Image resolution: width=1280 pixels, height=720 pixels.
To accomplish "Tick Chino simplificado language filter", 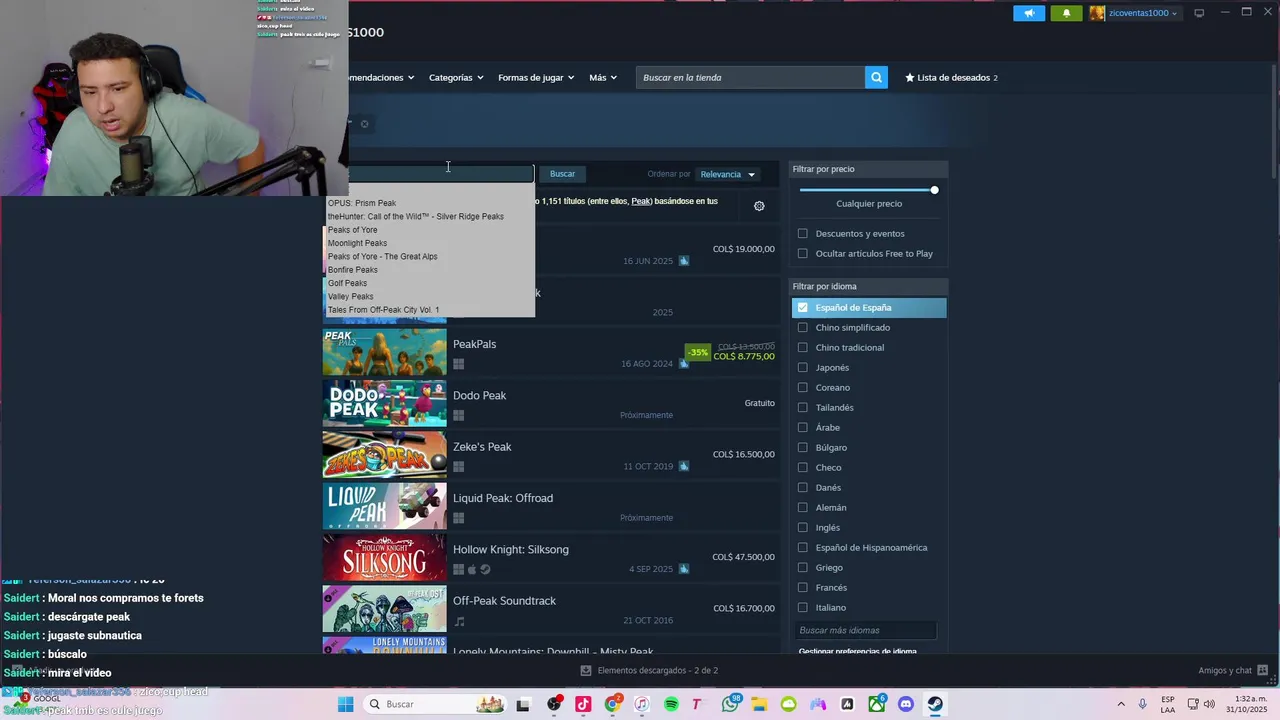I will point(802,327).
